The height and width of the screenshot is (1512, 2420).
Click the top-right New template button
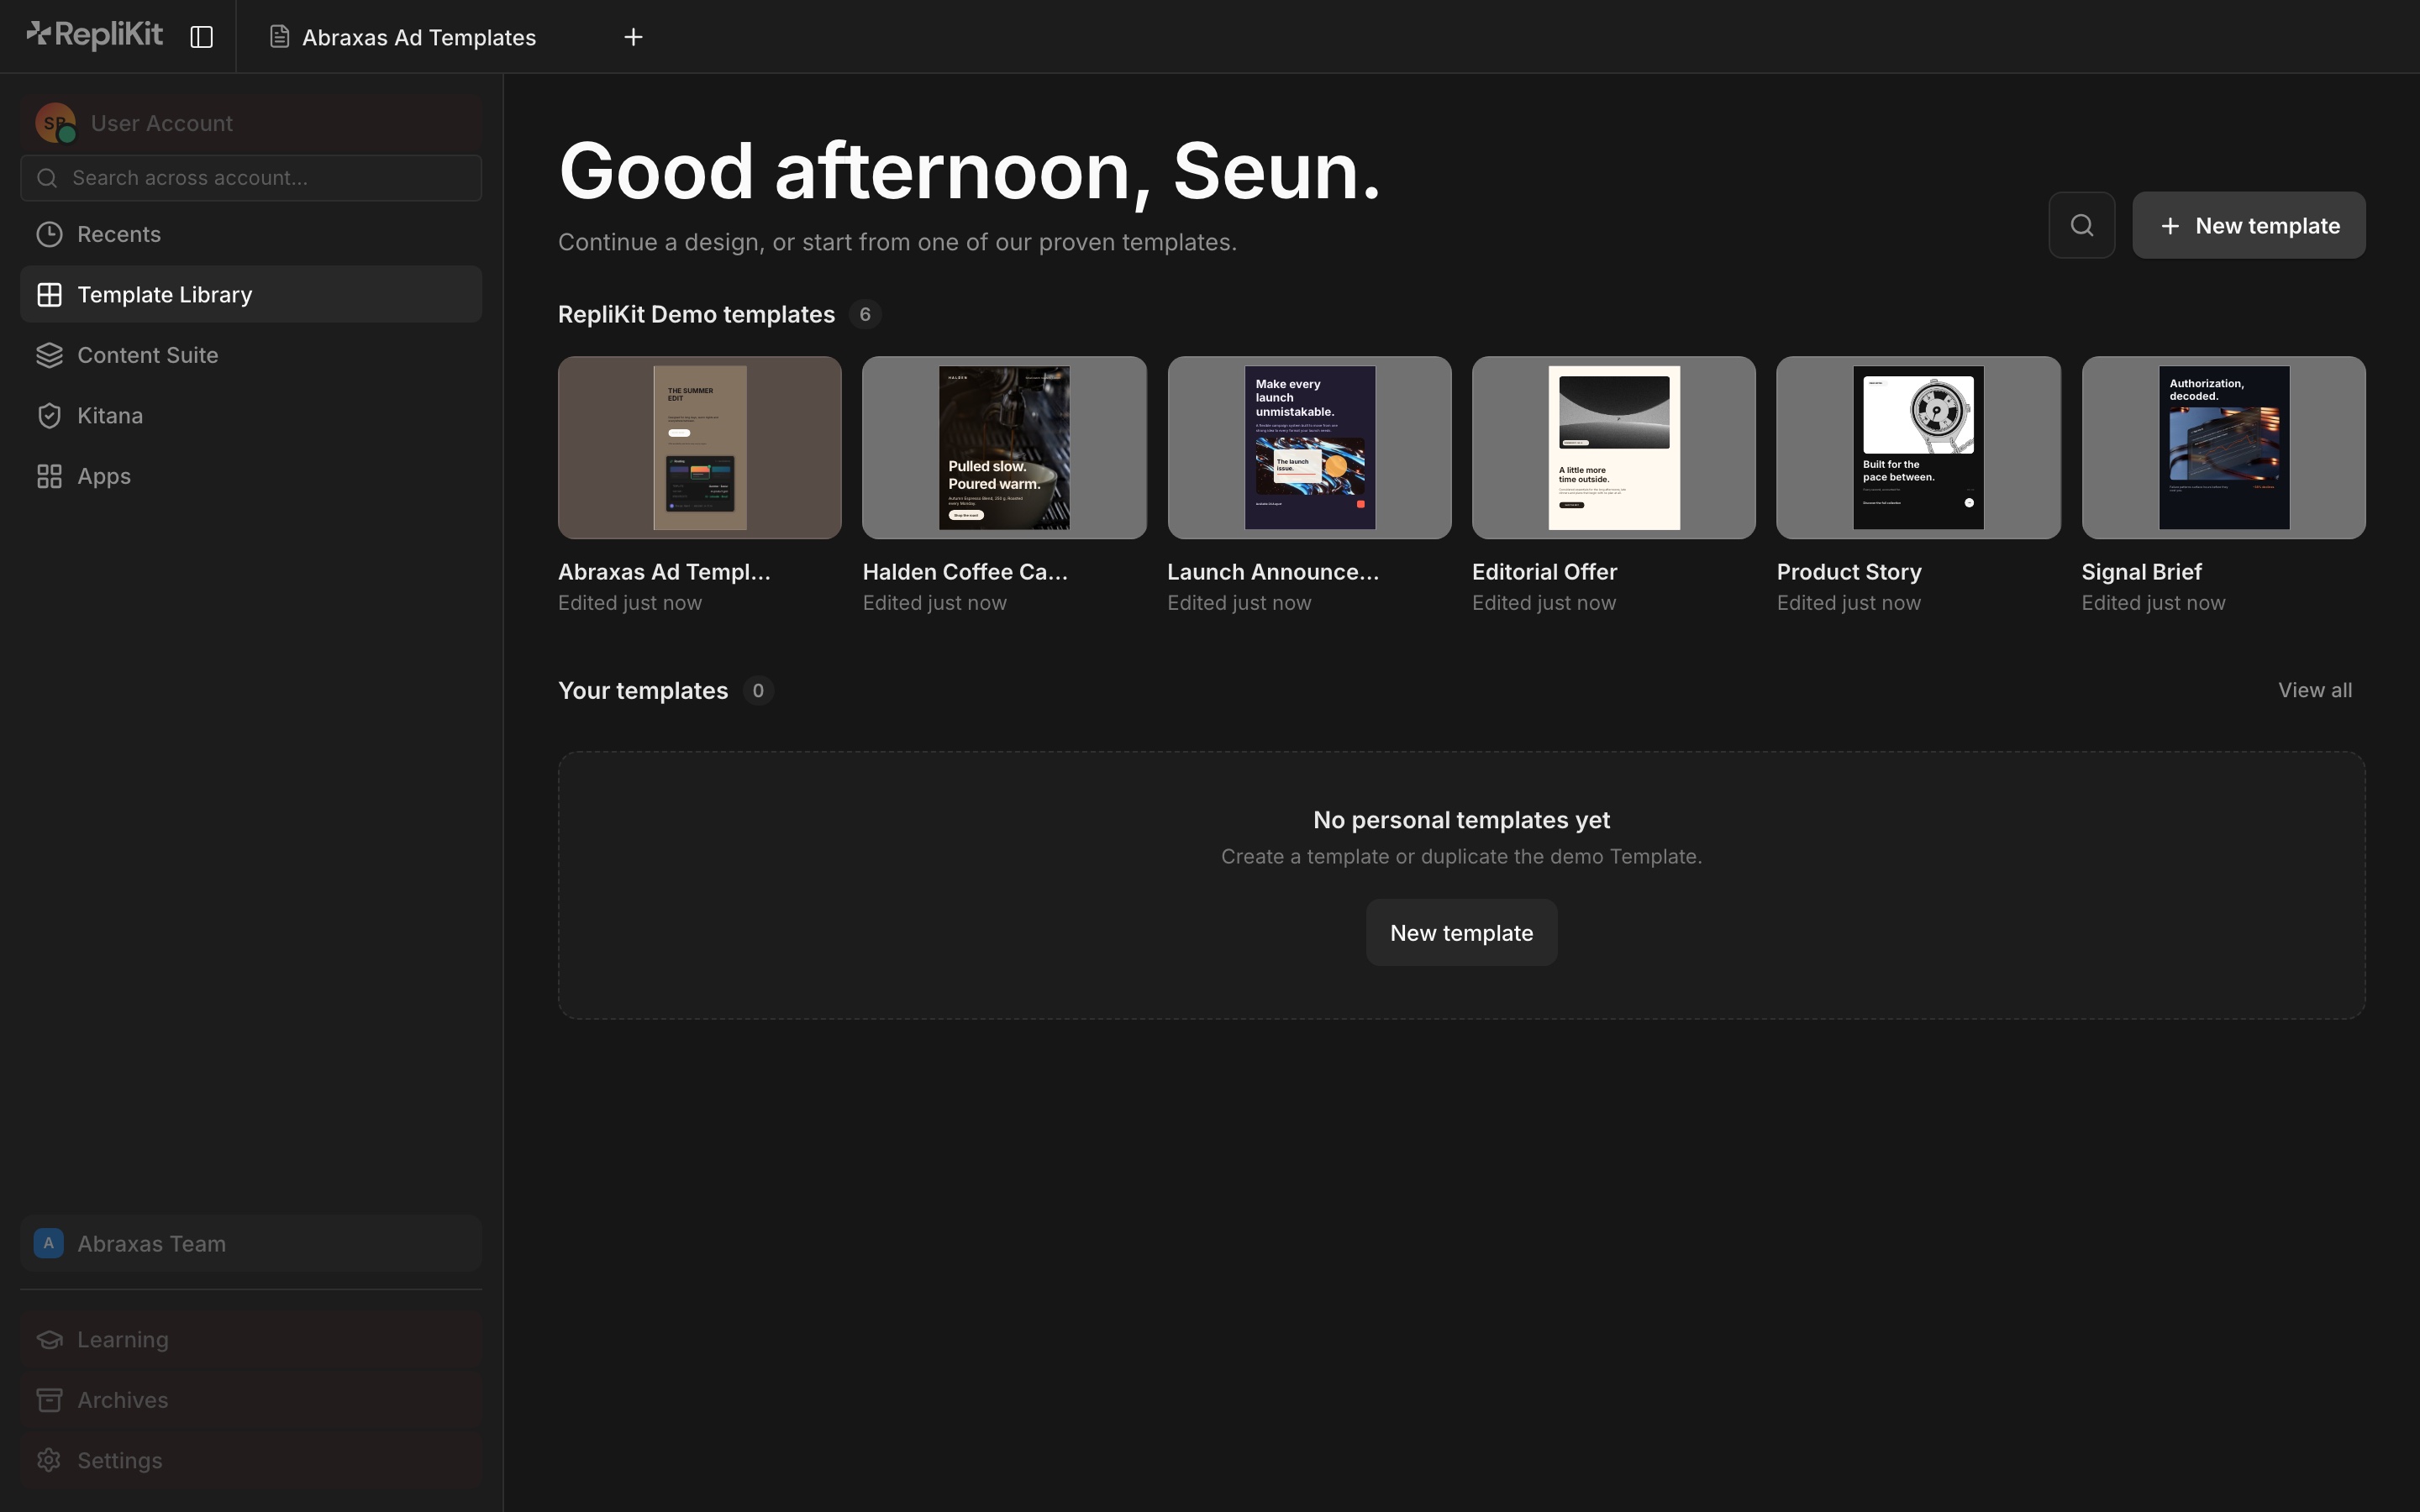pos(2249,225)
